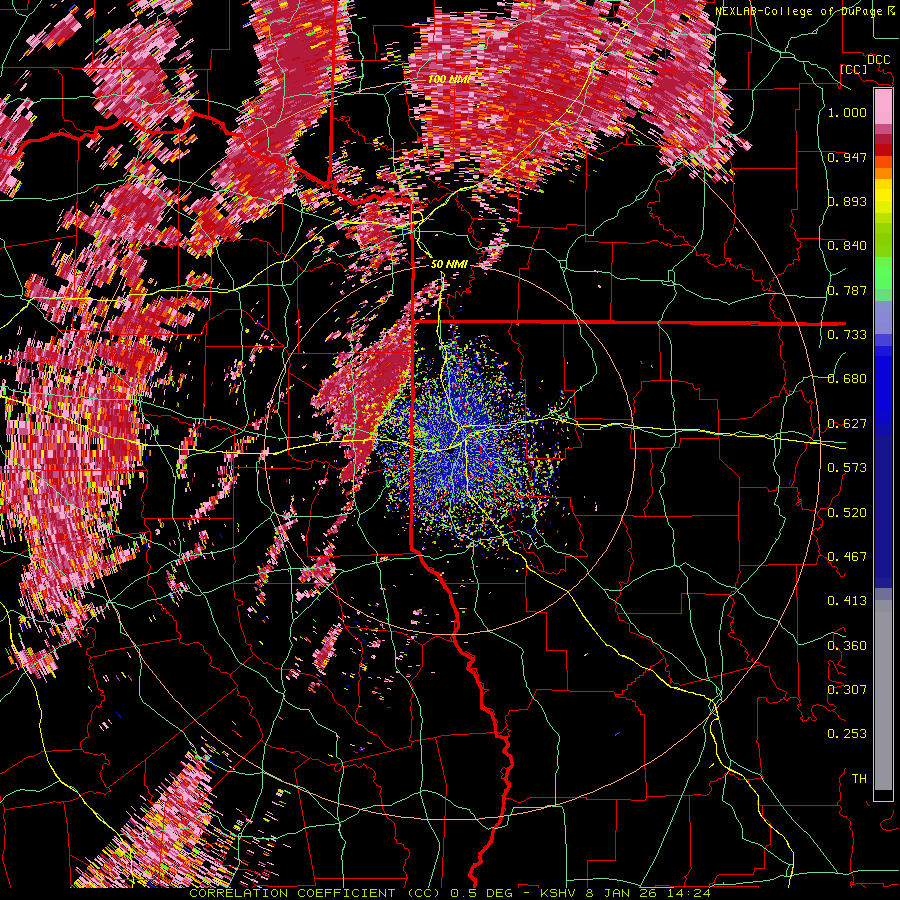Pick the orange segment of the color bar
Screen dimensions: 900x900
[883, 168]
